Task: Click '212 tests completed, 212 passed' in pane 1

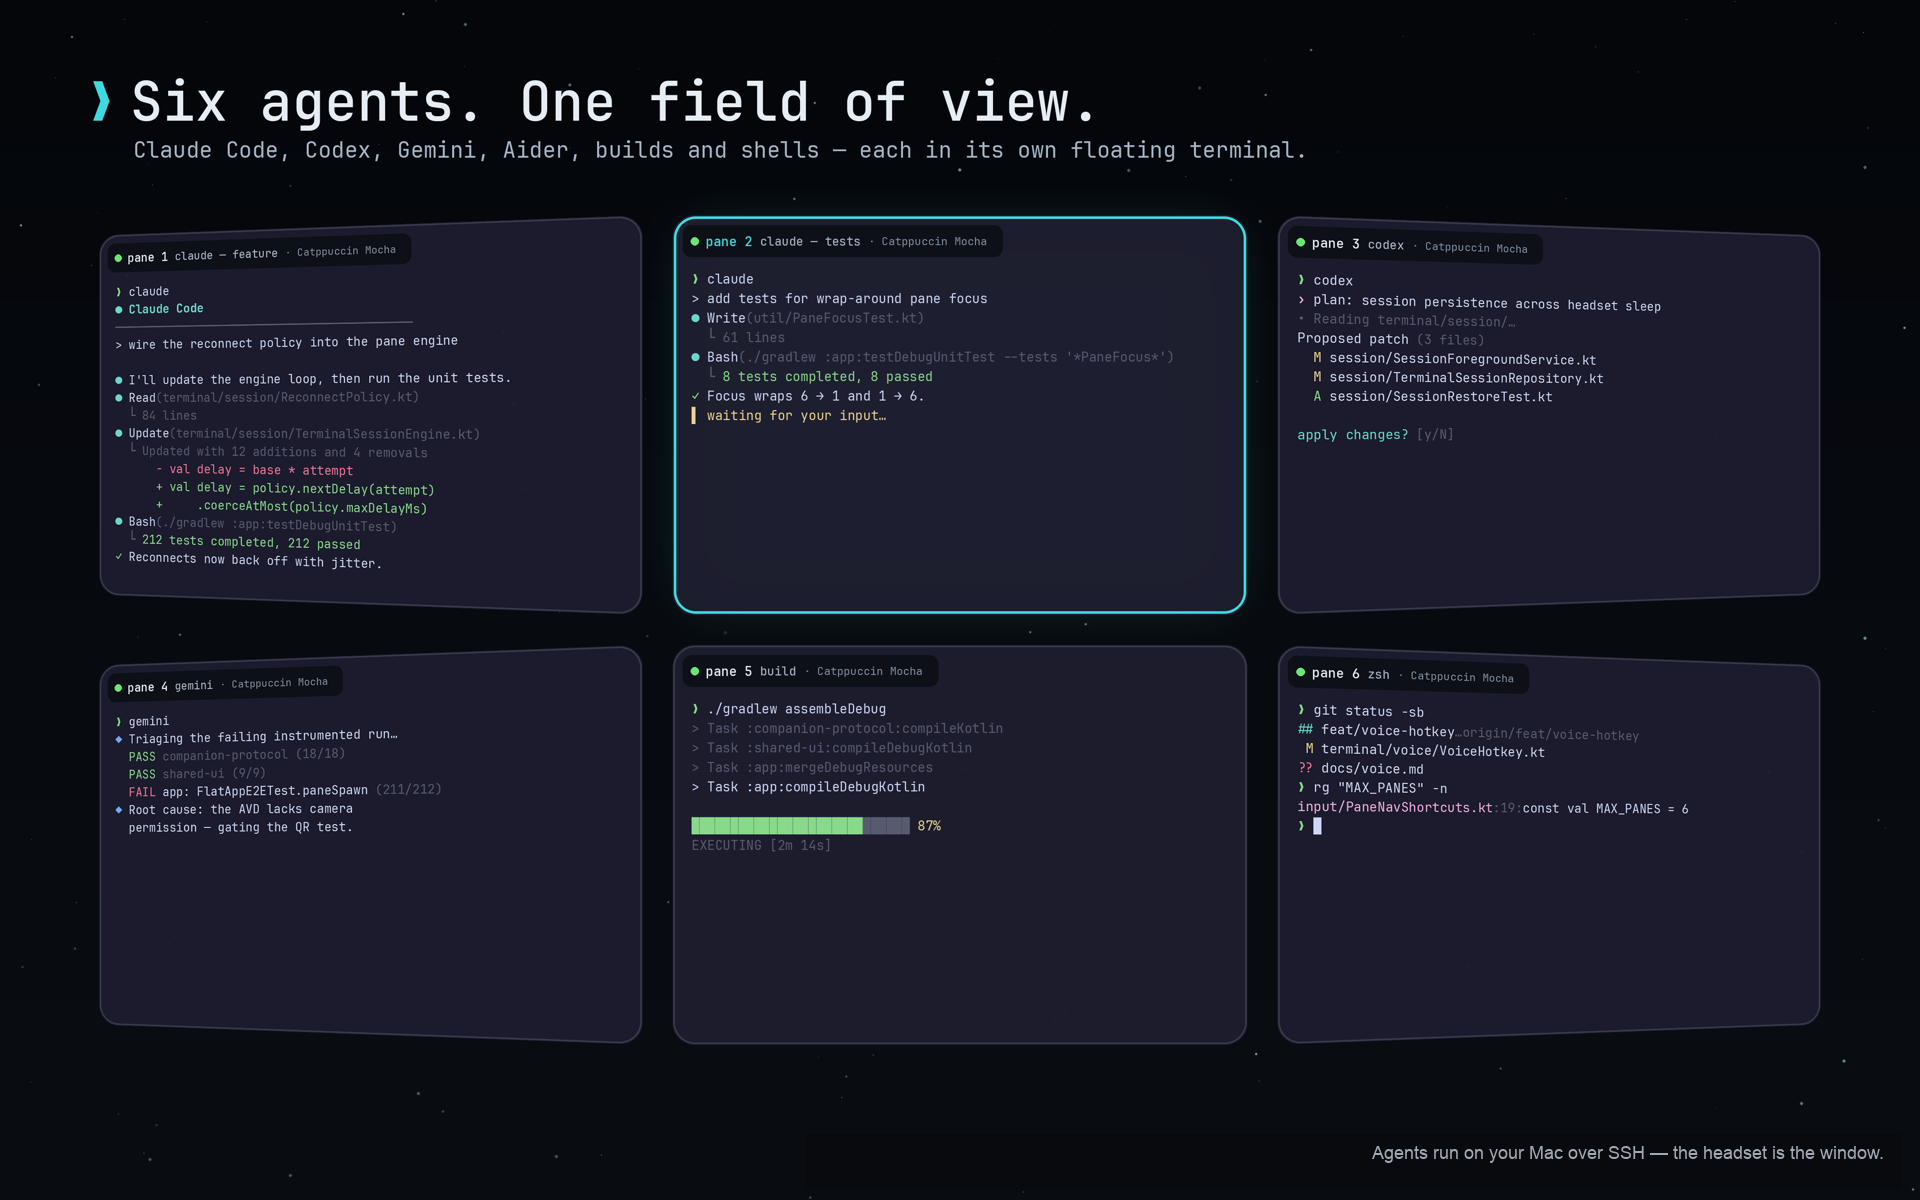Action: pyautogui.click(x=251, y=542)
